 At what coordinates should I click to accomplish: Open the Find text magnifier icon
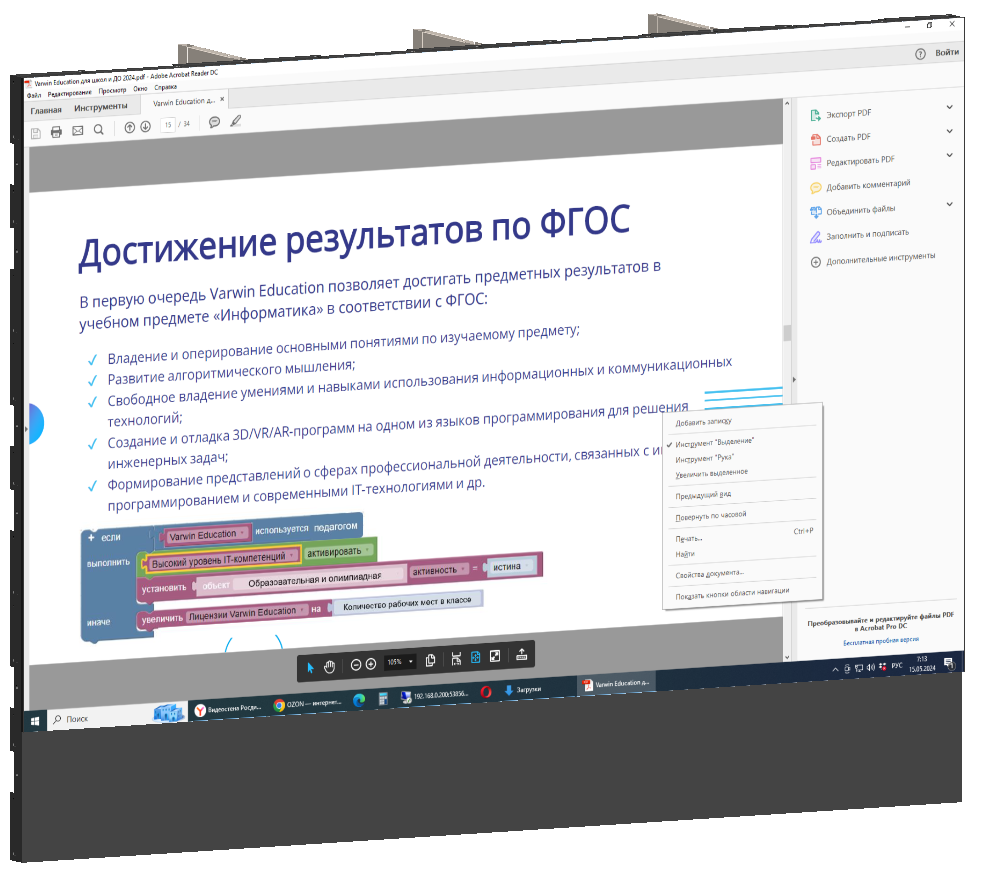(x=98, y=130)
